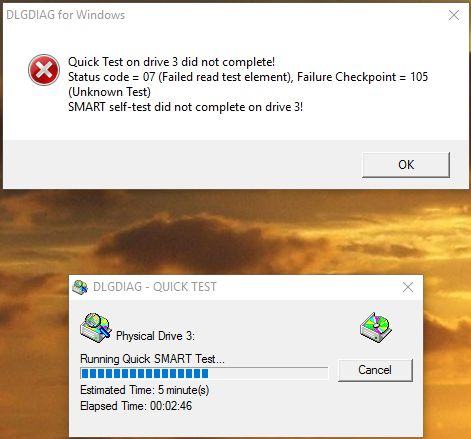Click the 'Estimated Time: 5 minute(s)' text
The width and height of the screenshot is (471, 439).
pos(145,390)
